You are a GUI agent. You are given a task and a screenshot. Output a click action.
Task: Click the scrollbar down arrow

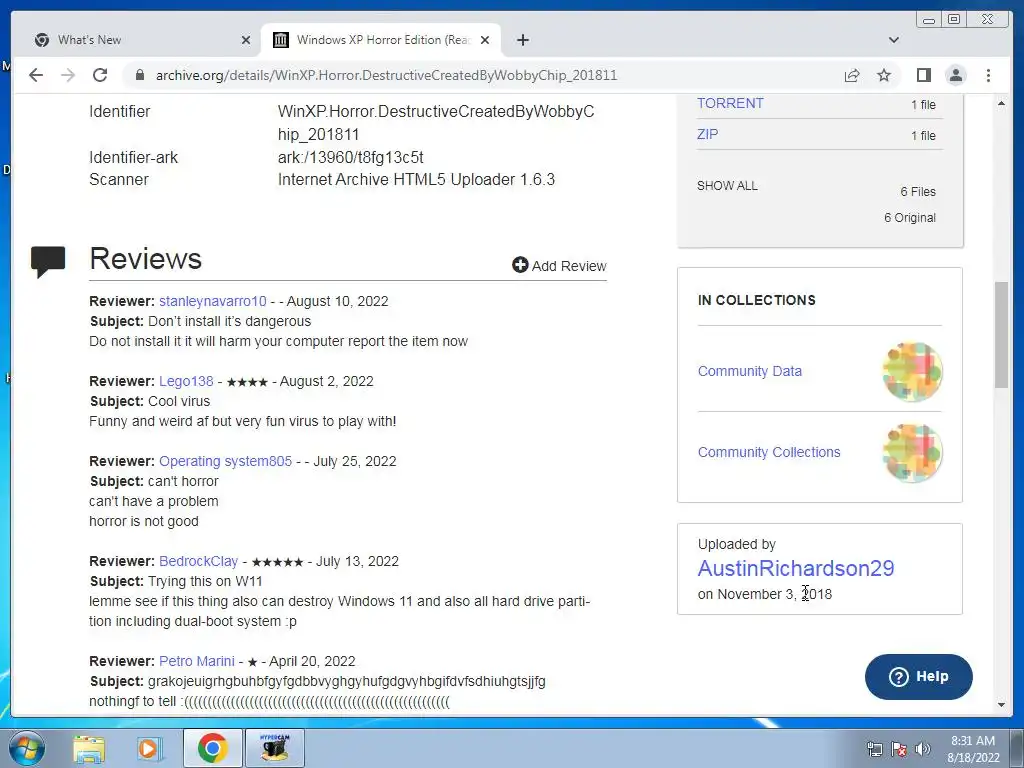pos(1001,705)
